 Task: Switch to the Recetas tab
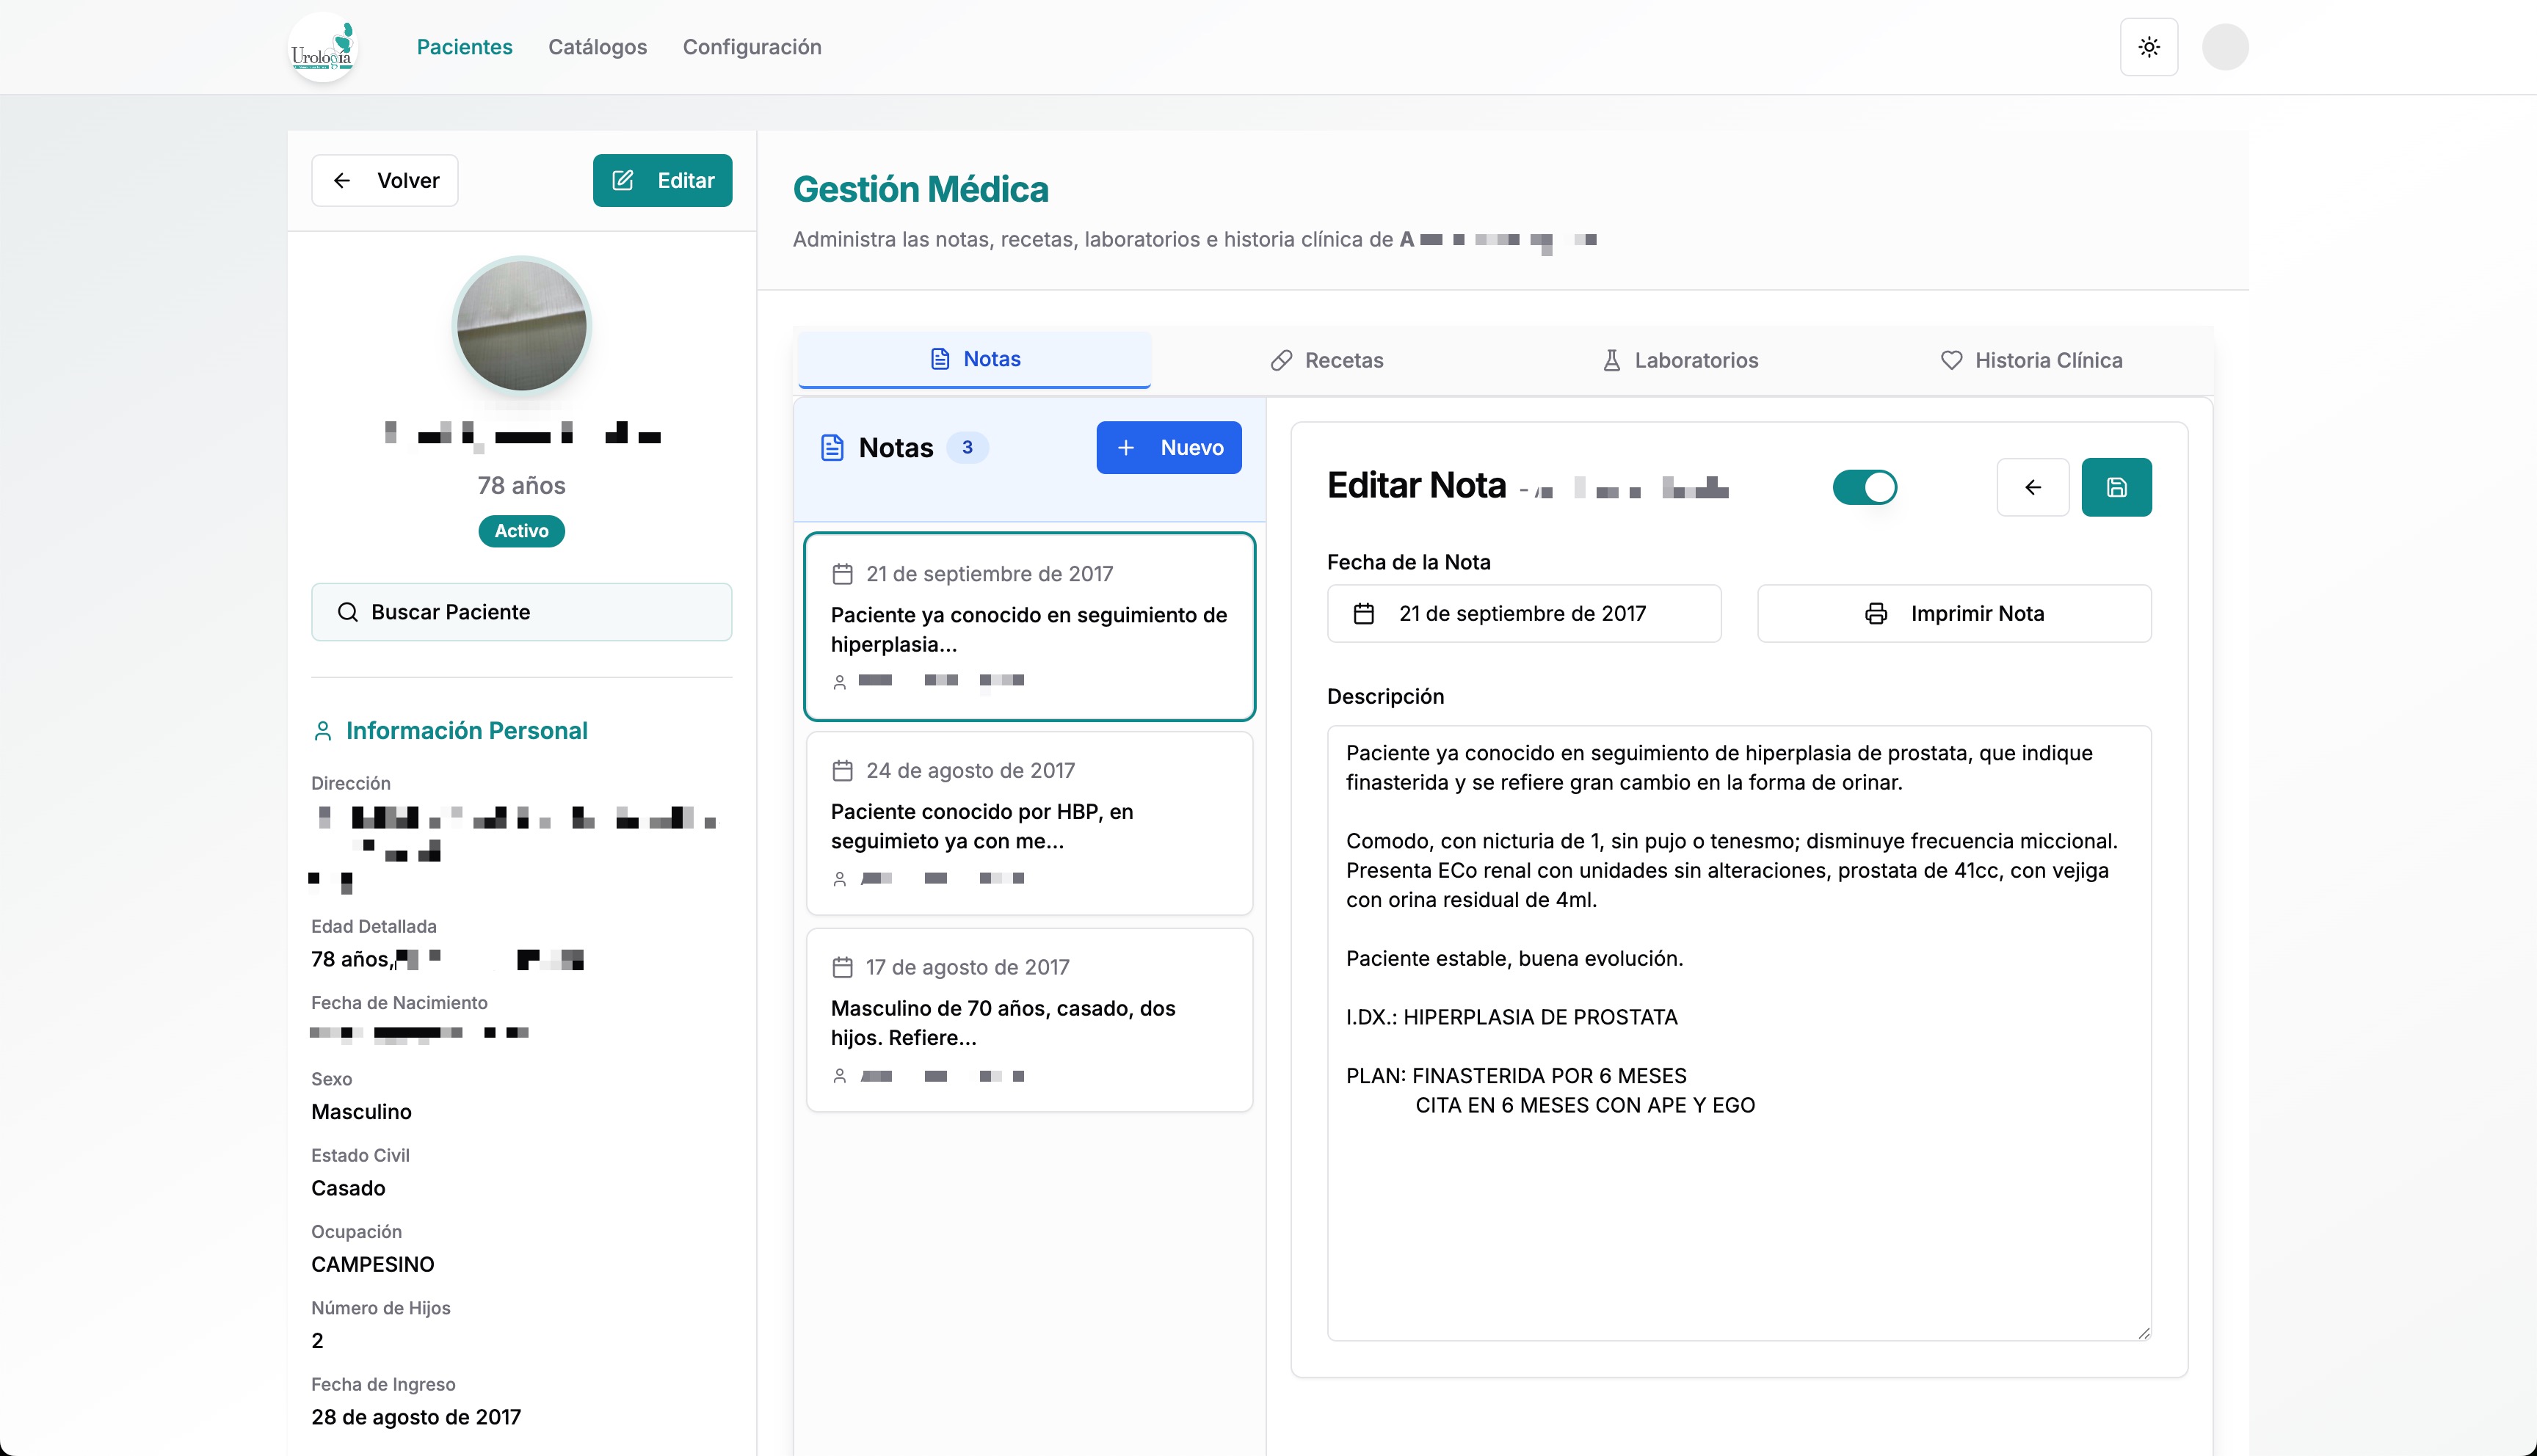(x=1326, y=360)
